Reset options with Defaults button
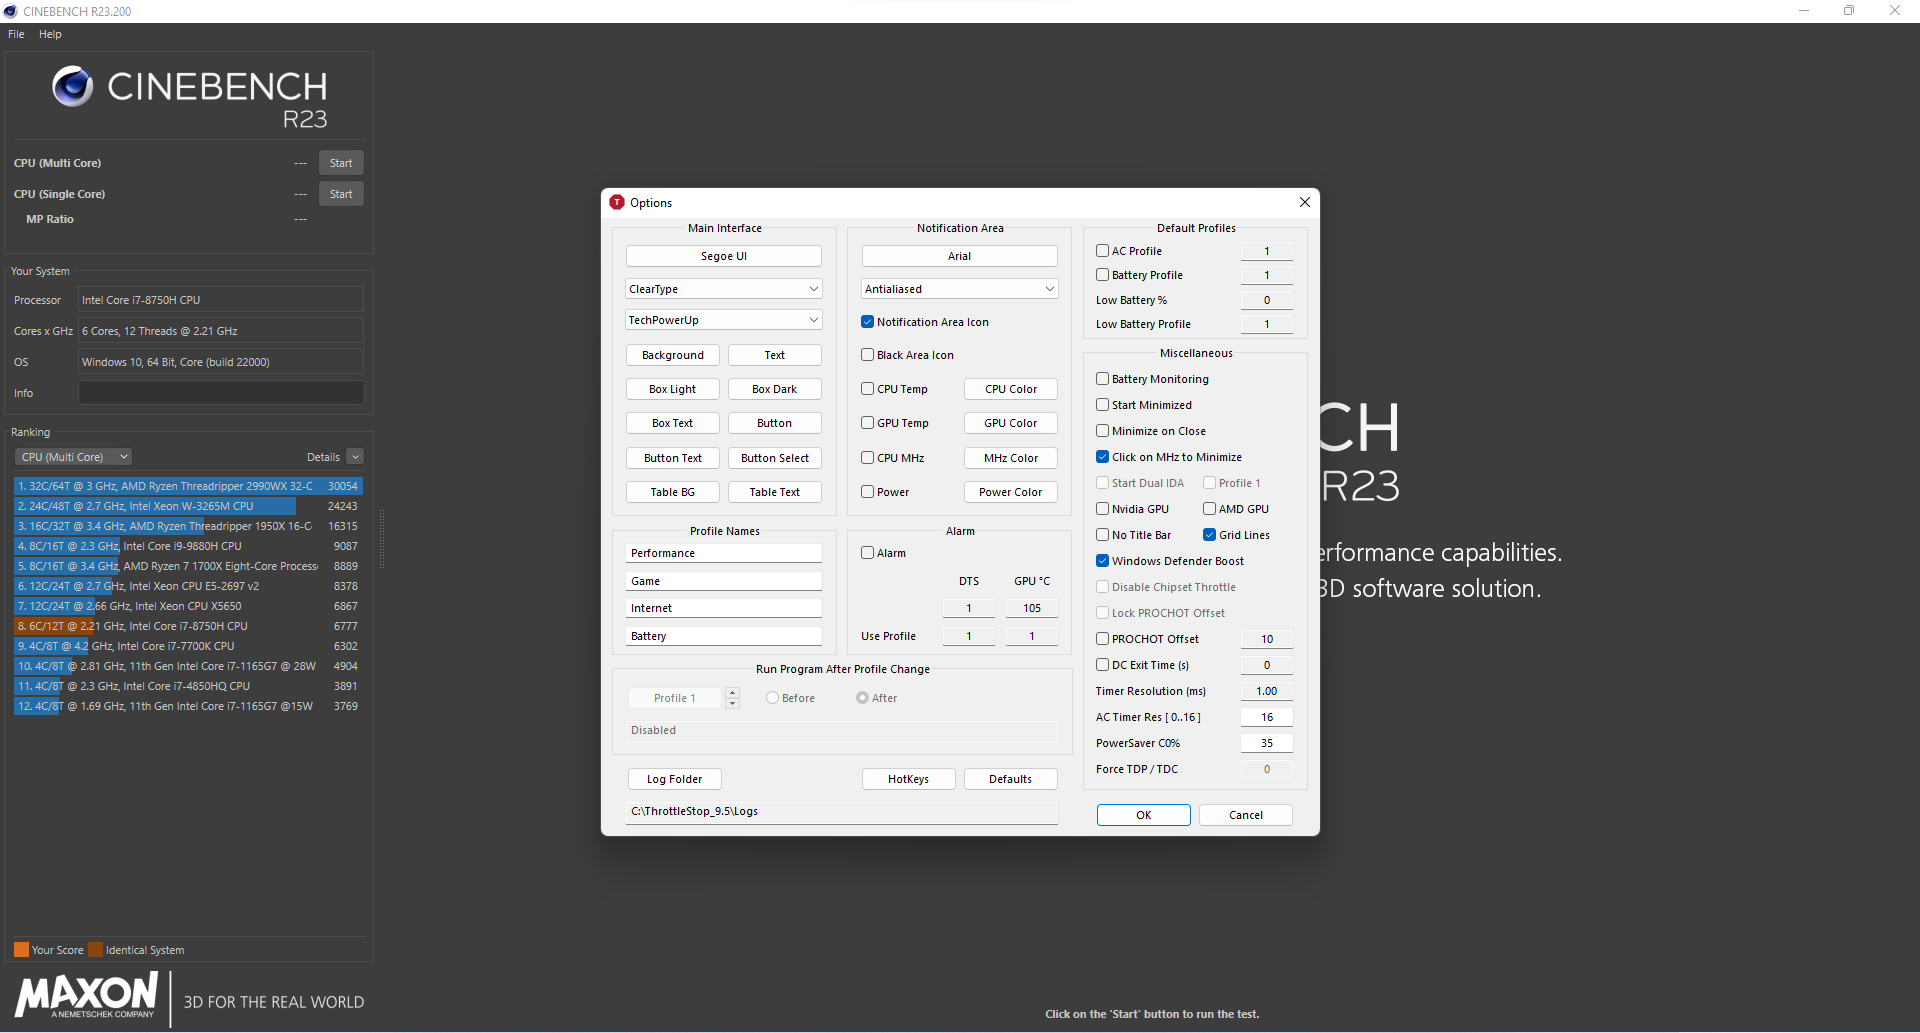The height and width of the screenshot is (1033, 1920). (x=1011, y=779)
